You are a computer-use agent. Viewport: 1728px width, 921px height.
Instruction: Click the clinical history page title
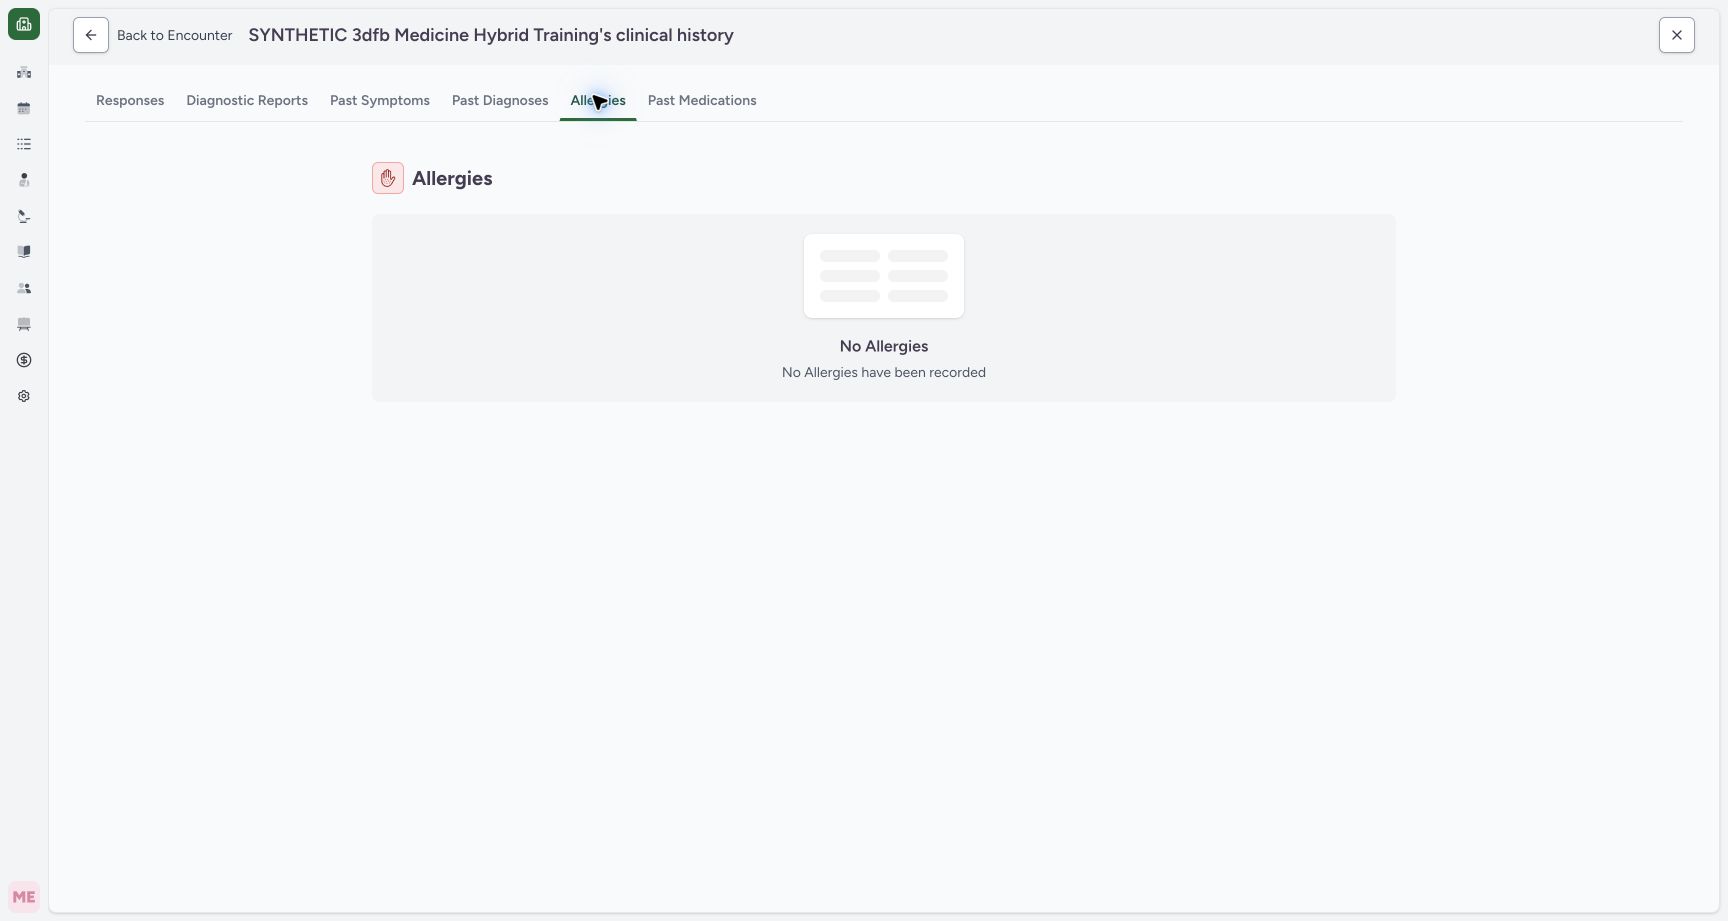tap(491, 35)
